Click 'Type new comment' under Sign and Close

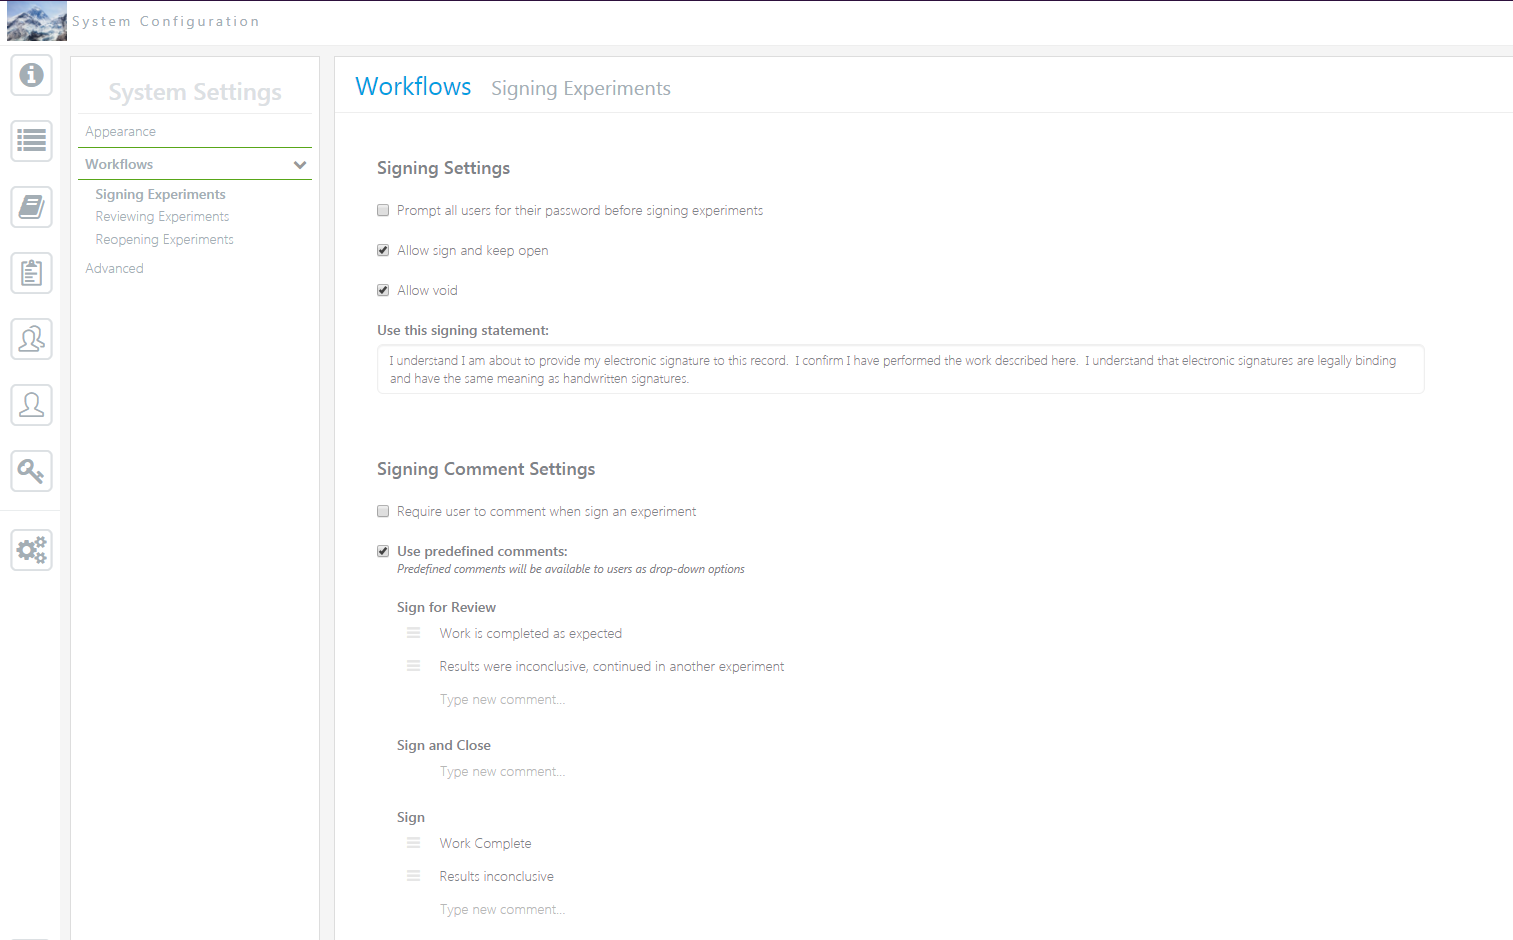pyautogui.click(x=502, y=772)
